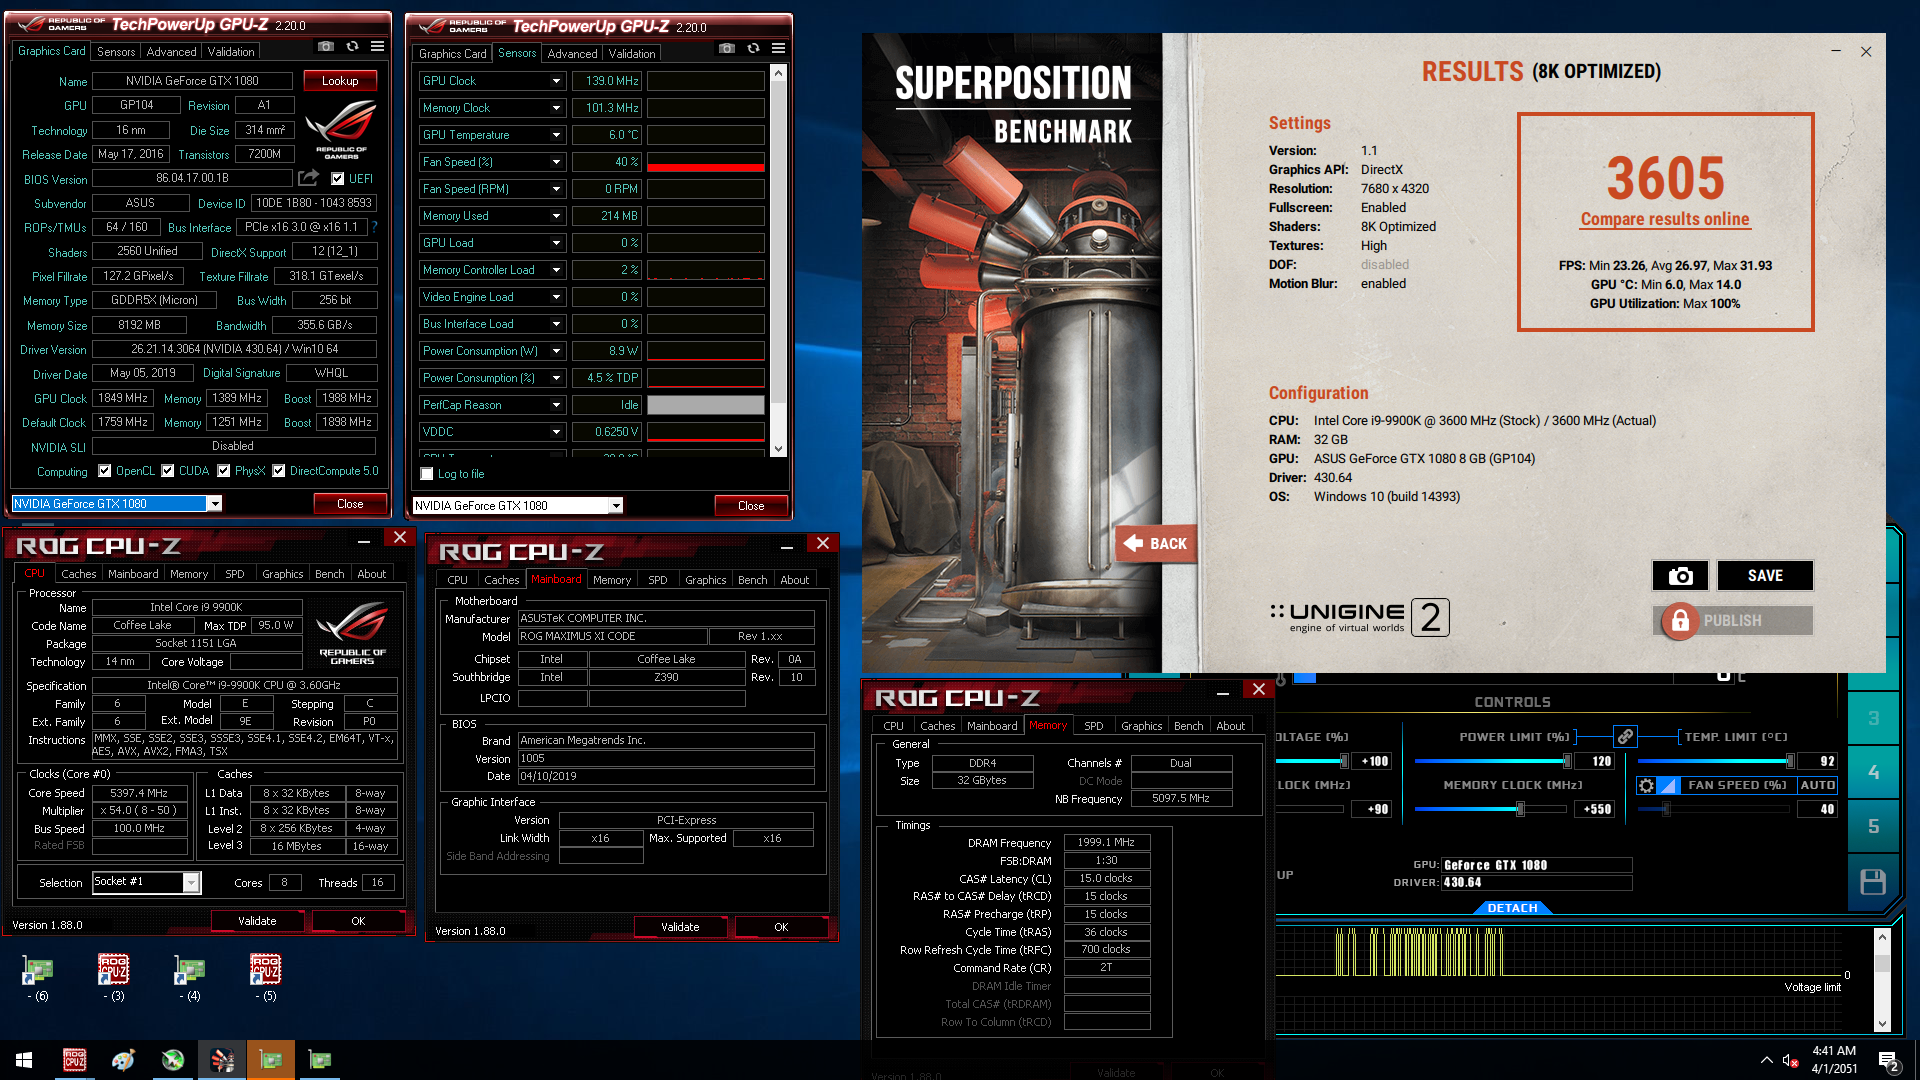
Task: Click the BIOS share/export icon
Action: point(308,178)
